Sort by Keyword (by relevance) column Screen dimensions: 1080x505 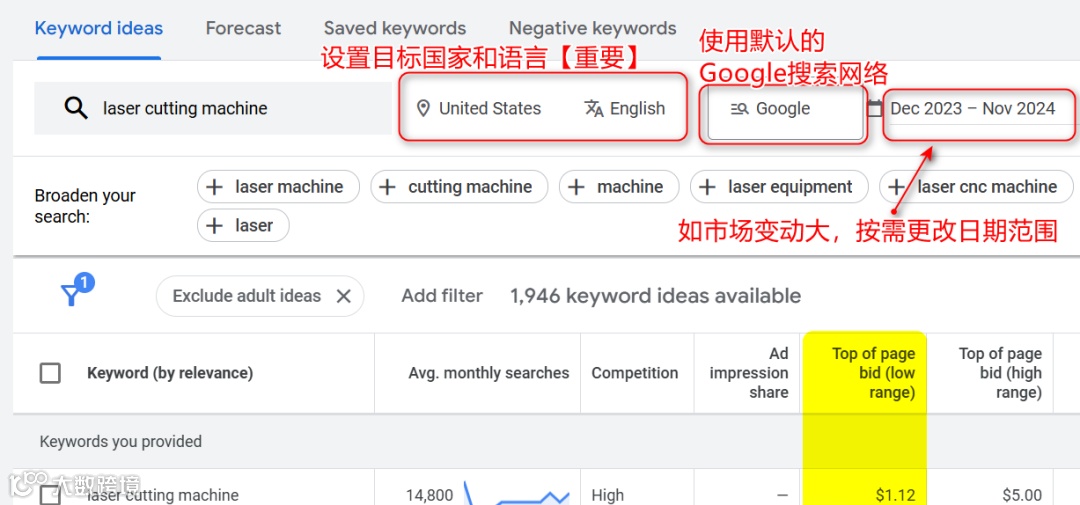tap(170, 373)
